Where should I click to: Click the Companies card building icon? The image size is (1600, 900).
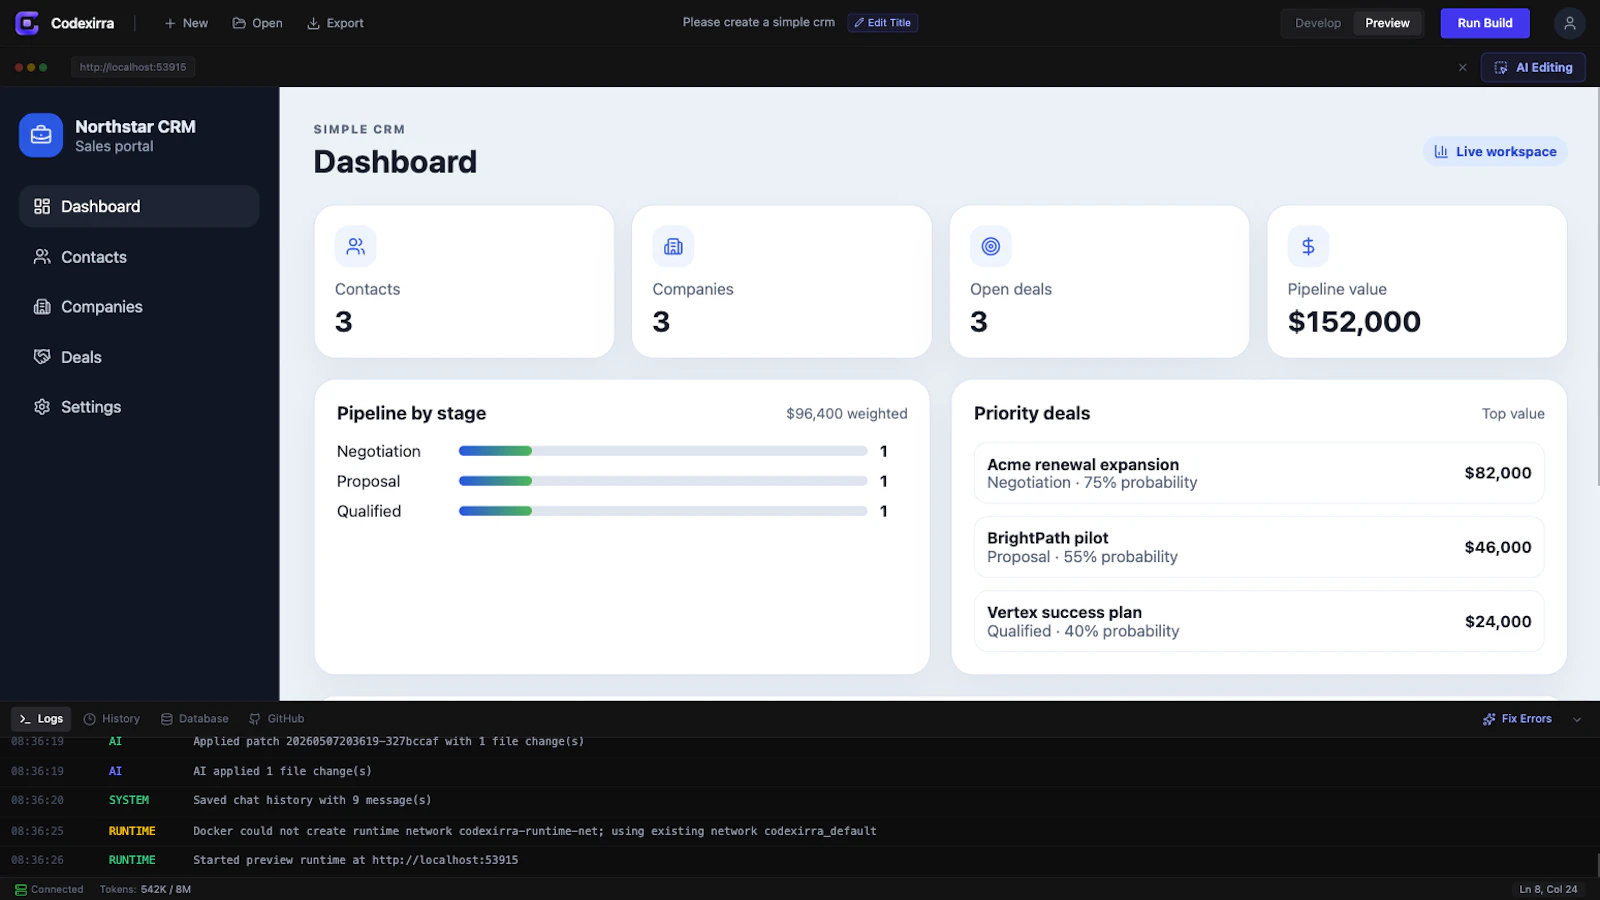673,246
